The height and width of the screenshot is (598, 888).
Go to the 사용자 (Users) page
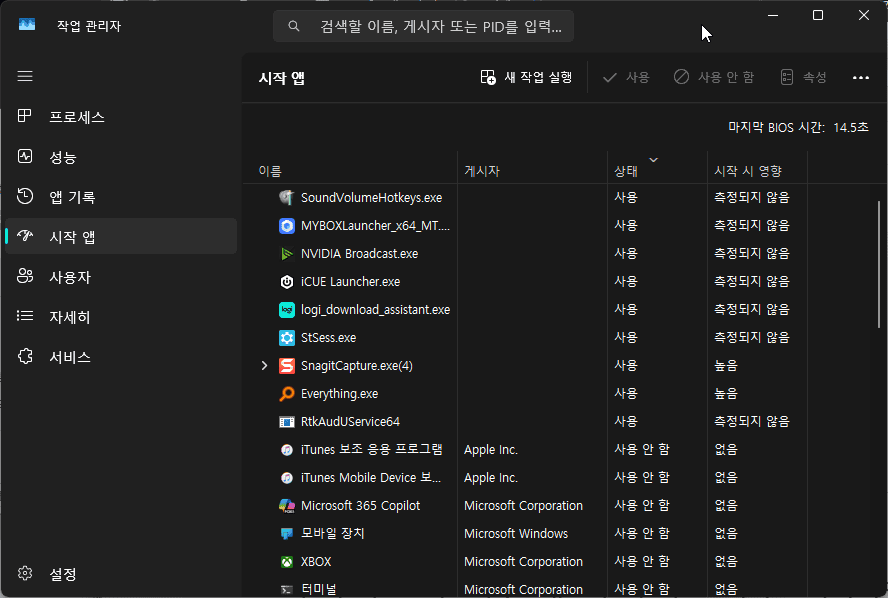120,277
